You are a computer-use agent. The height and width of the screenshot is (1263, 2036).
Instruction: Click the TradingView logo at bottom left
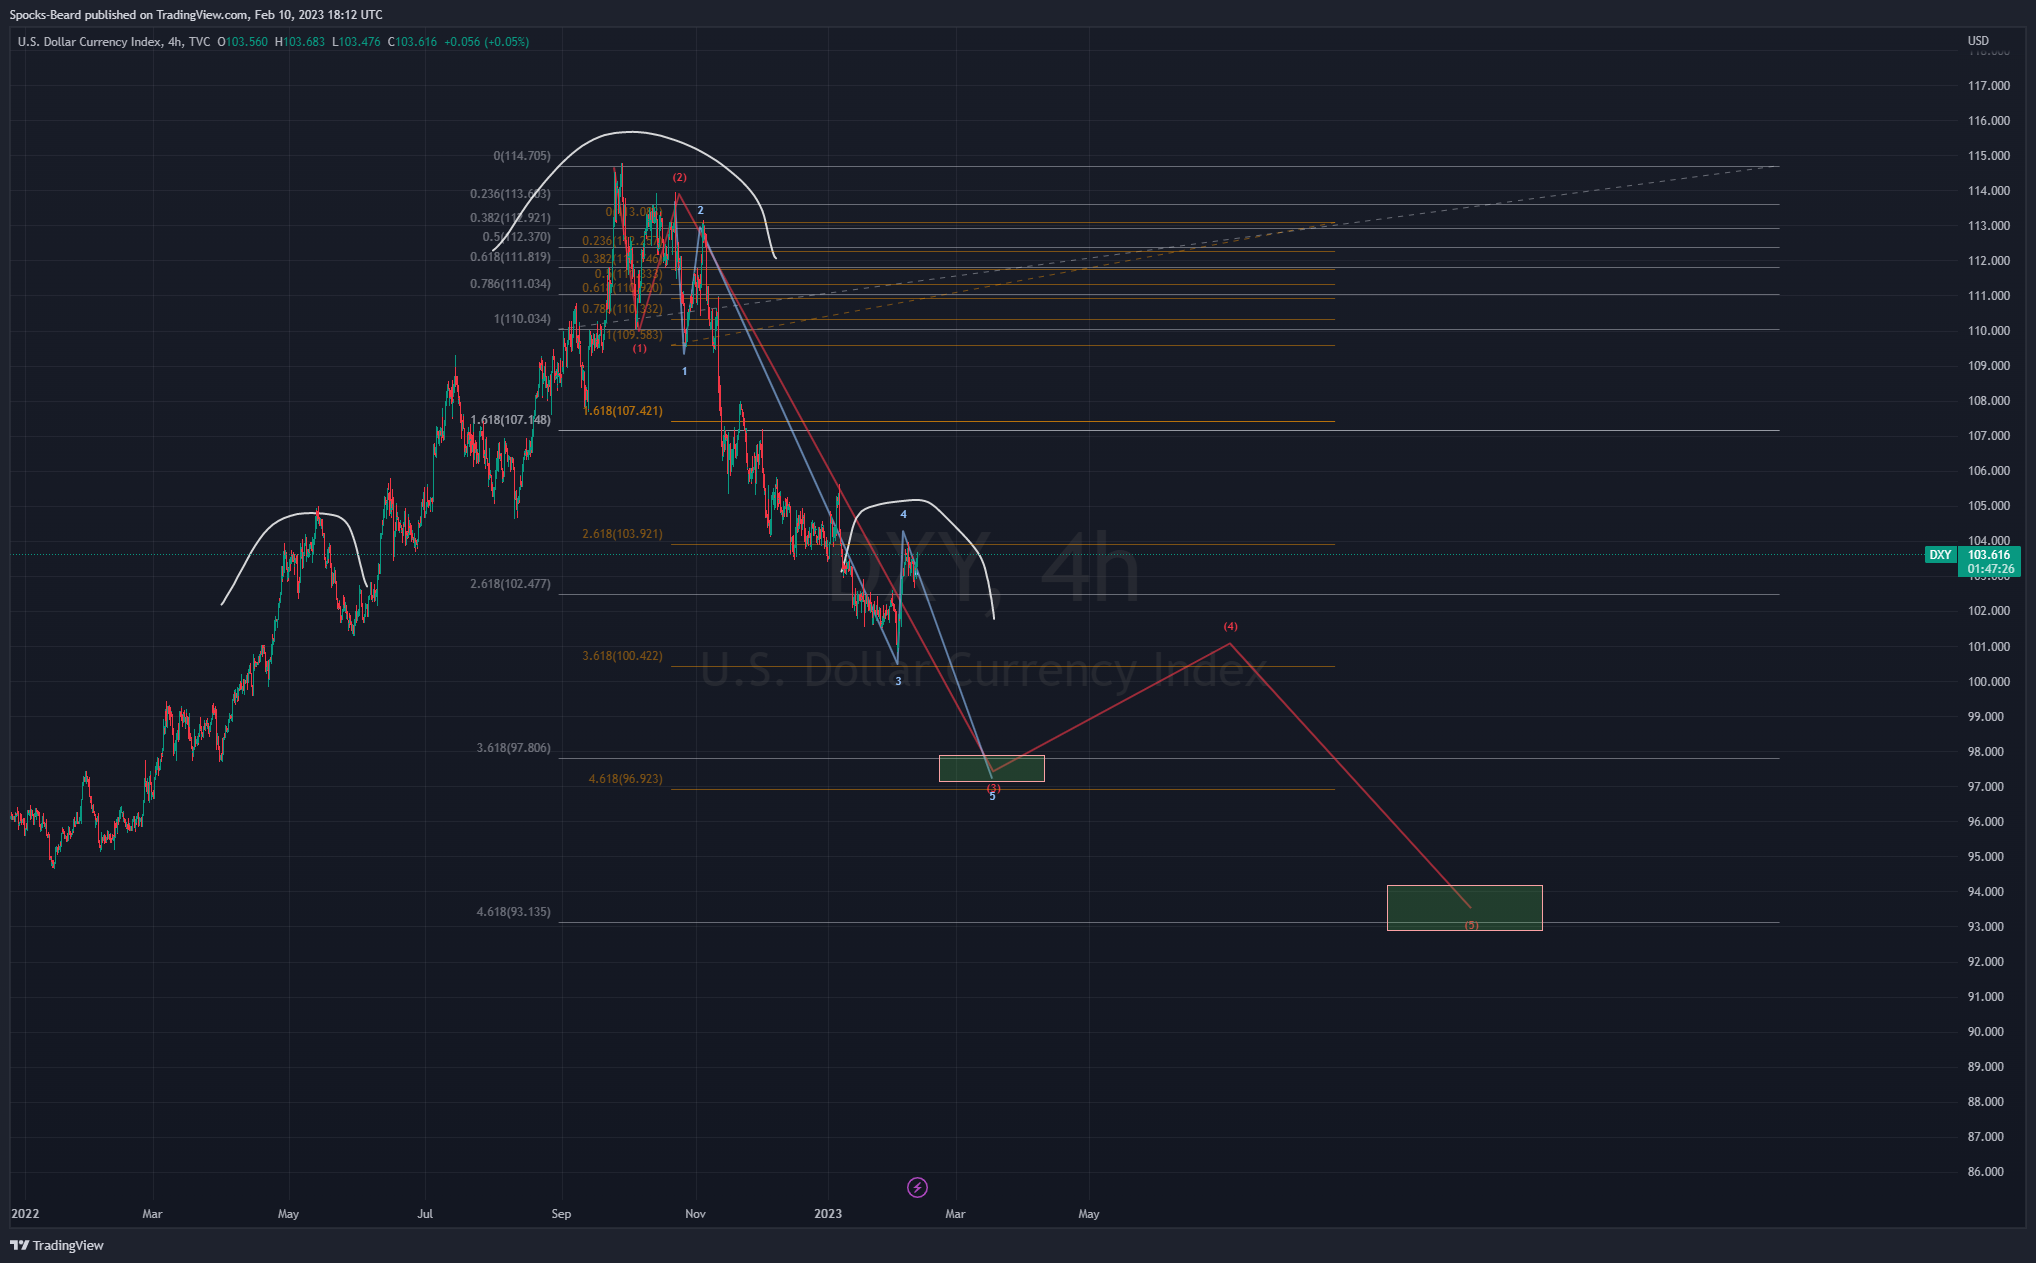pos(57,1245)
